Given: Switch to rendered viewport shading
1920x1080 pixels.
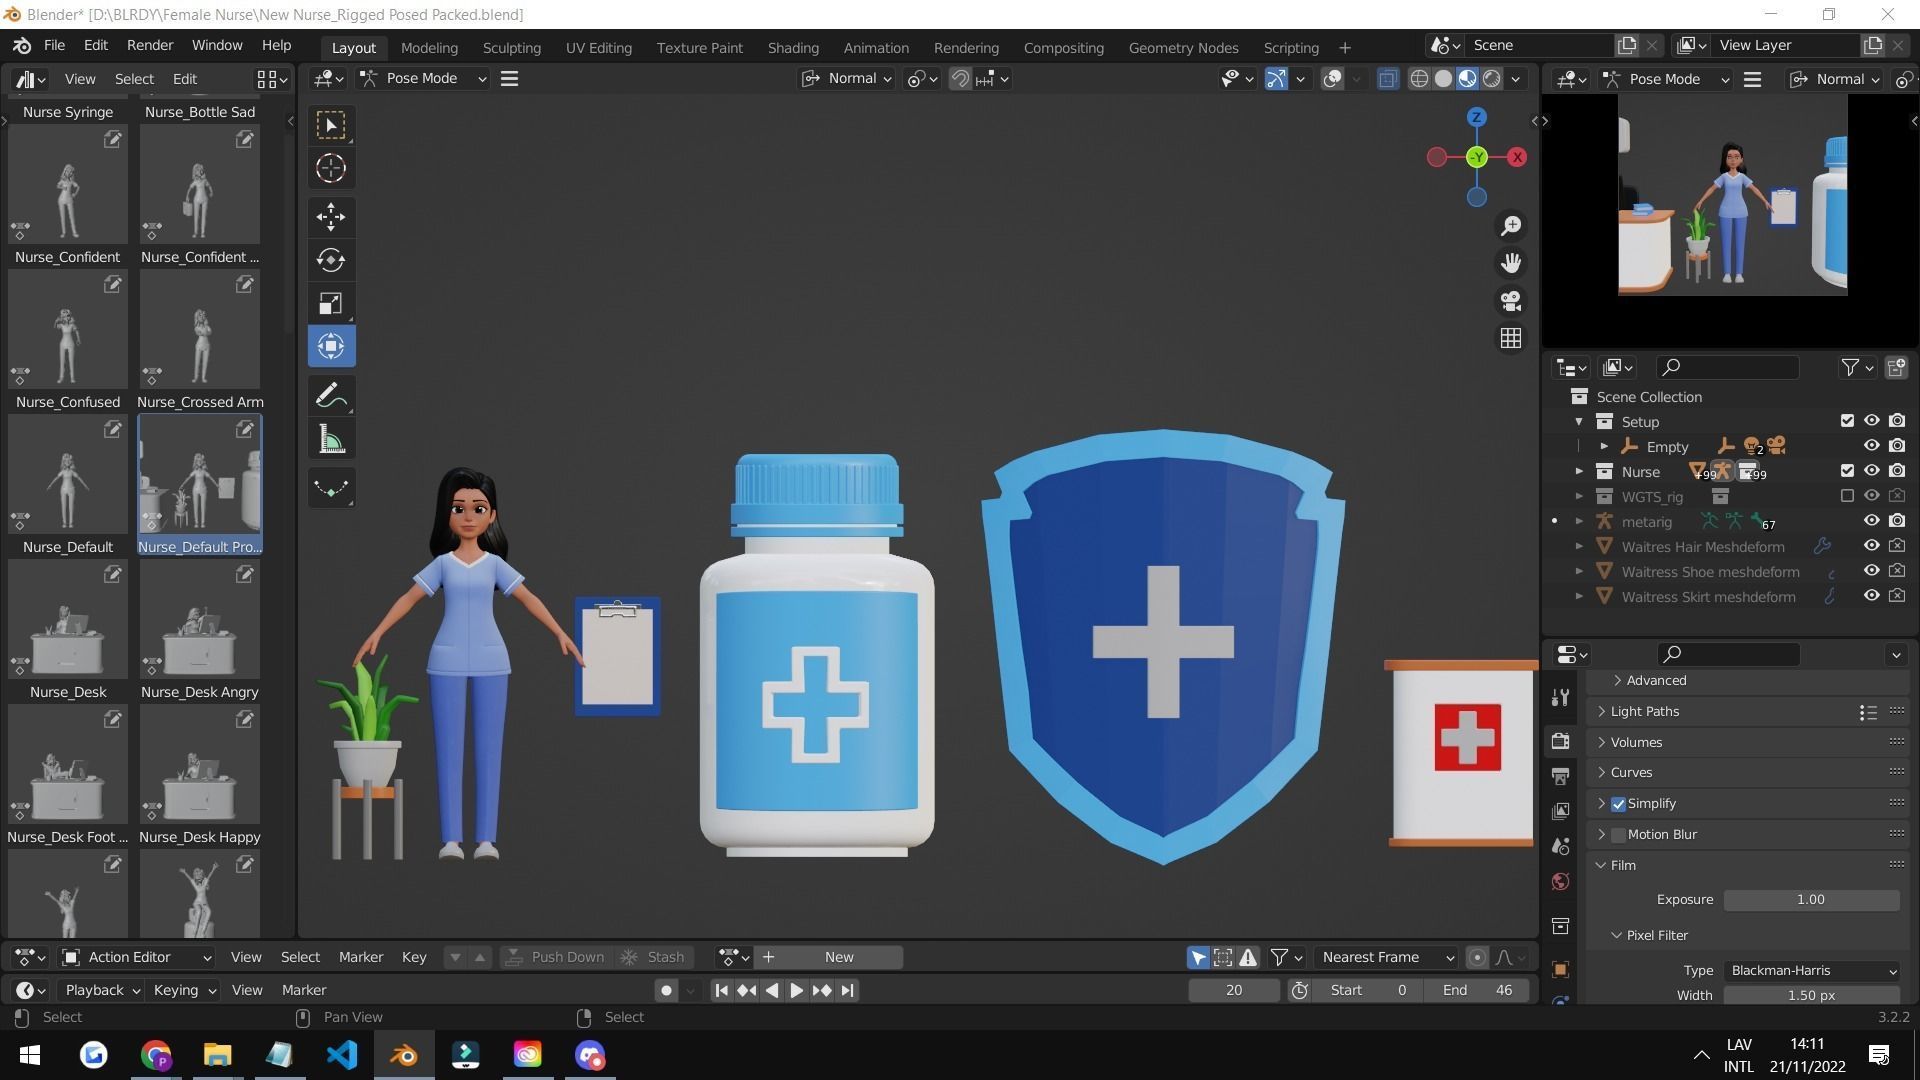Looking at the screenshot, I should (1492, 79).
